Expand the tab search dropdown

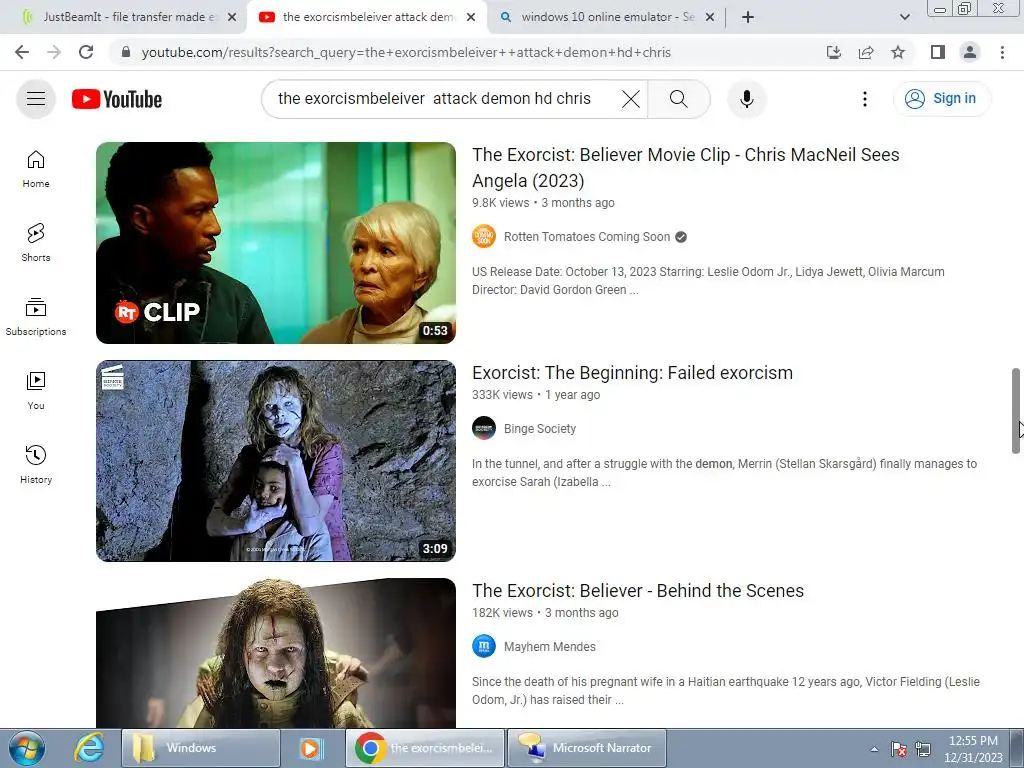point(904,17)
